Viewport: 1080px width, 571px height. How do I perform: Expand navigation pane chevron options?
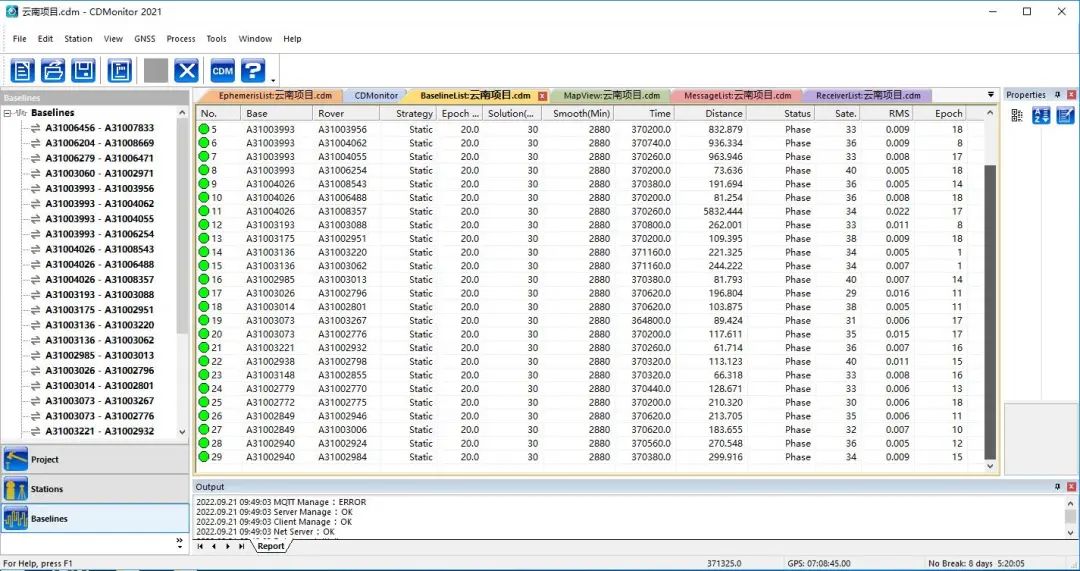pos(180,542)
